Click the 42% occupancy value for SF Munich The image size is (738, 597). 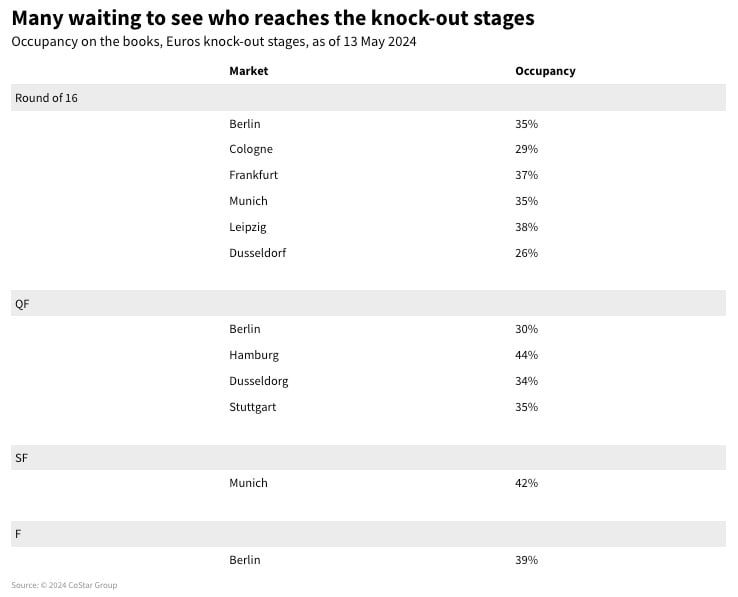point(526,483)
